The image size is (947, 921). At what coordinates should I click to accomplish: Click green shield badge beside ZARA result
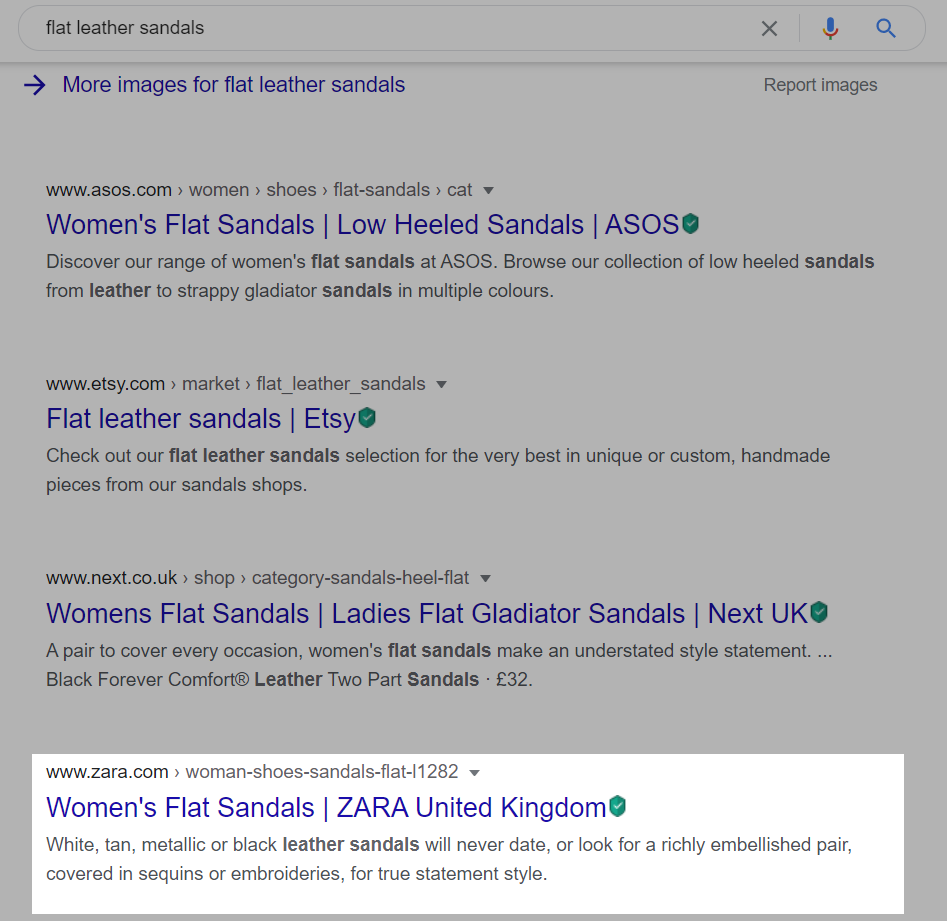click(618, 806)
